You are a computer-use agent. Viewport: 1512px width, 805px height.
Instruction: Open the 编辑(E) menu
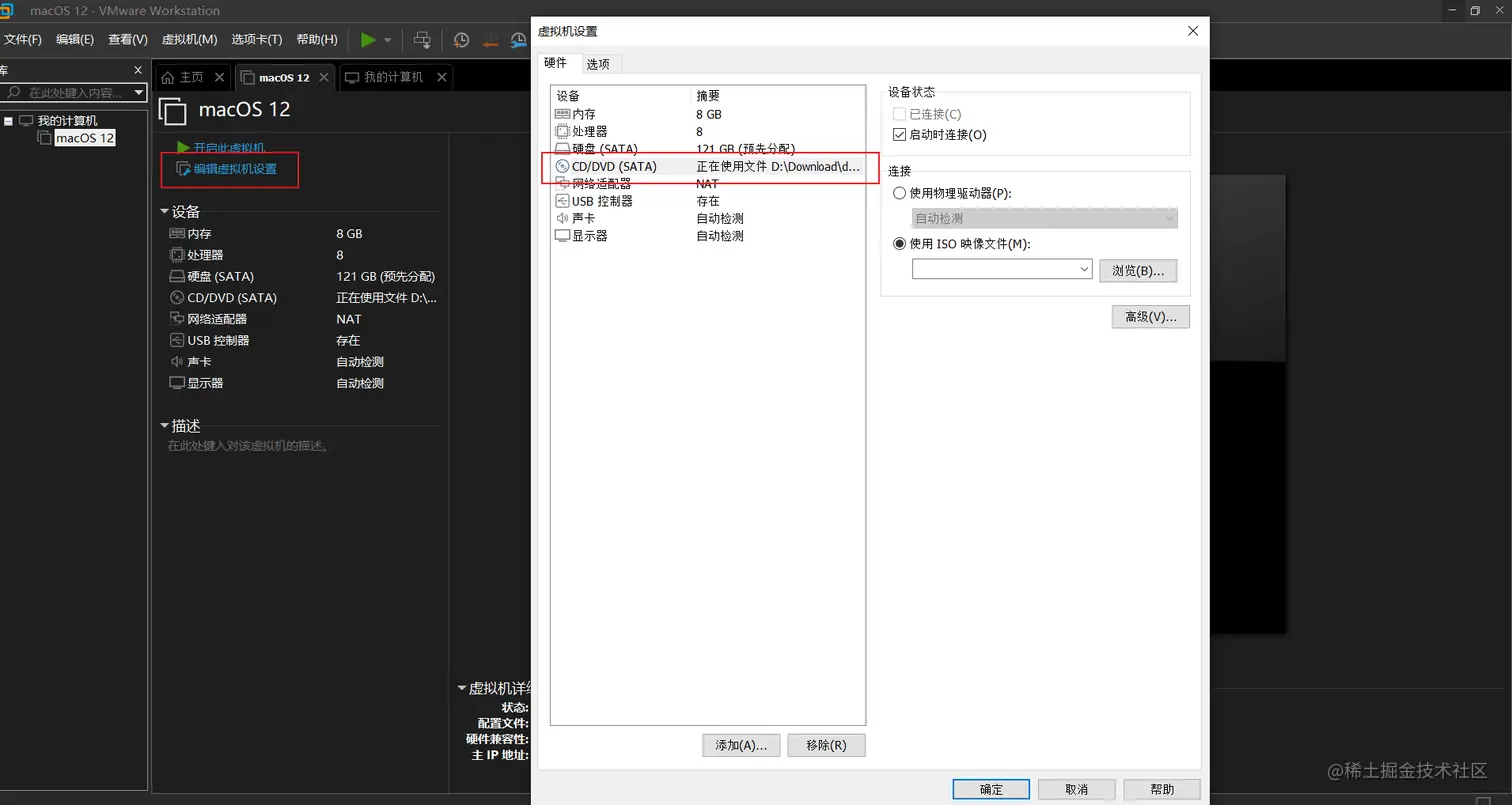[x=75, y=40]
